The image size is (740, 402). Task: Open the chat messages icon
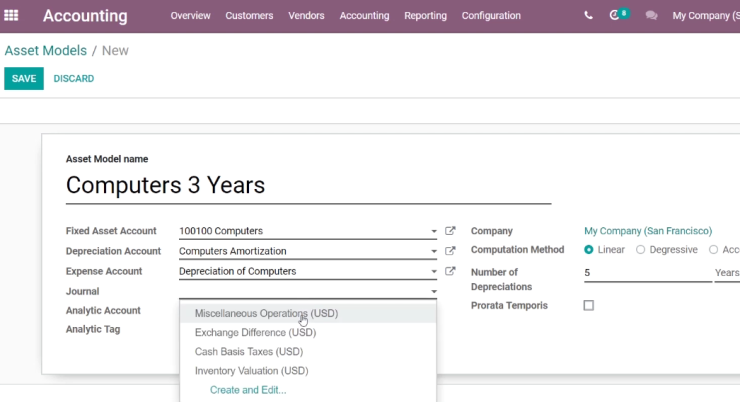click(651, 16)
